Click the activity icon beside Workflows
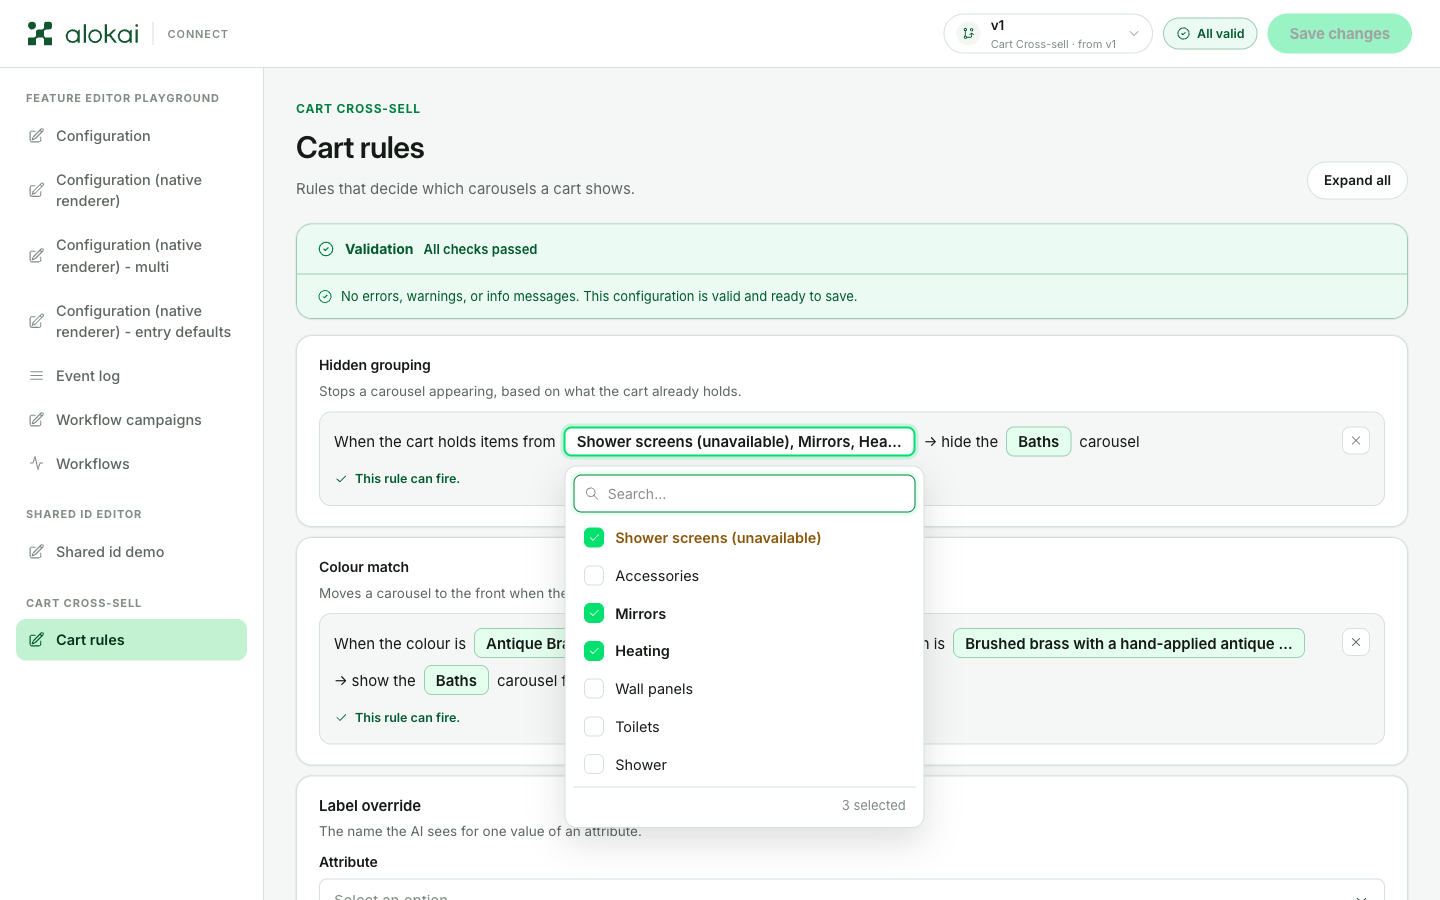Screen dimensions: 1440x900 point(36,464)
